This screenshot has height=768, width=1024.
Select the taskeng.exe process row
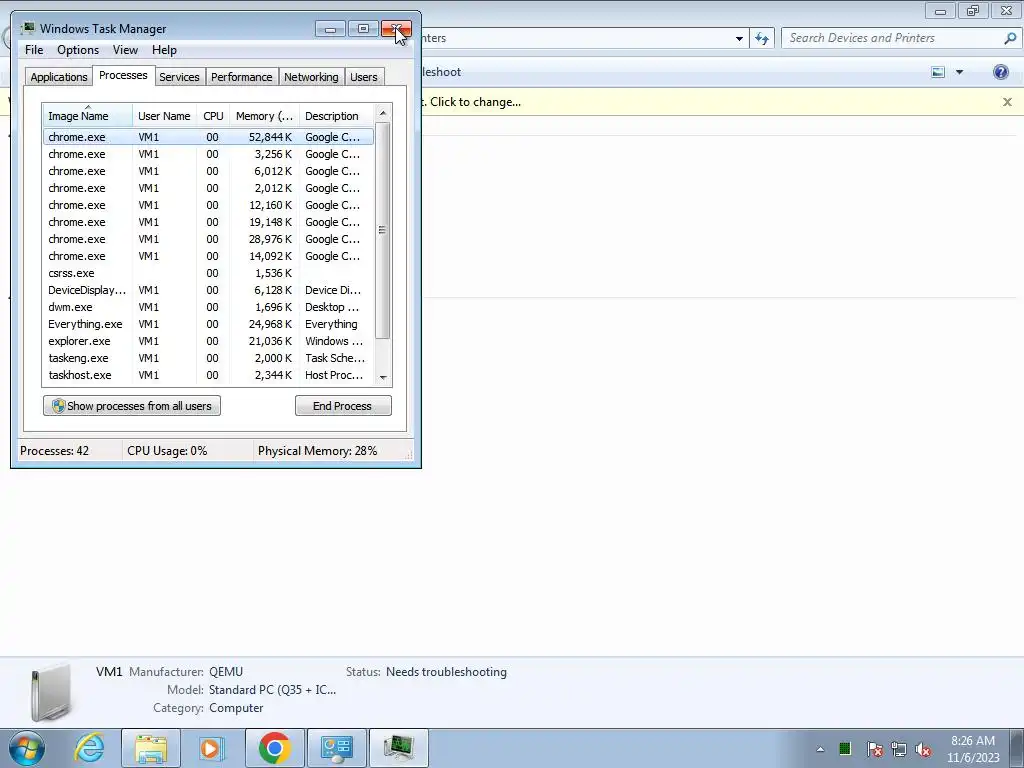click(x=208, y=358)
